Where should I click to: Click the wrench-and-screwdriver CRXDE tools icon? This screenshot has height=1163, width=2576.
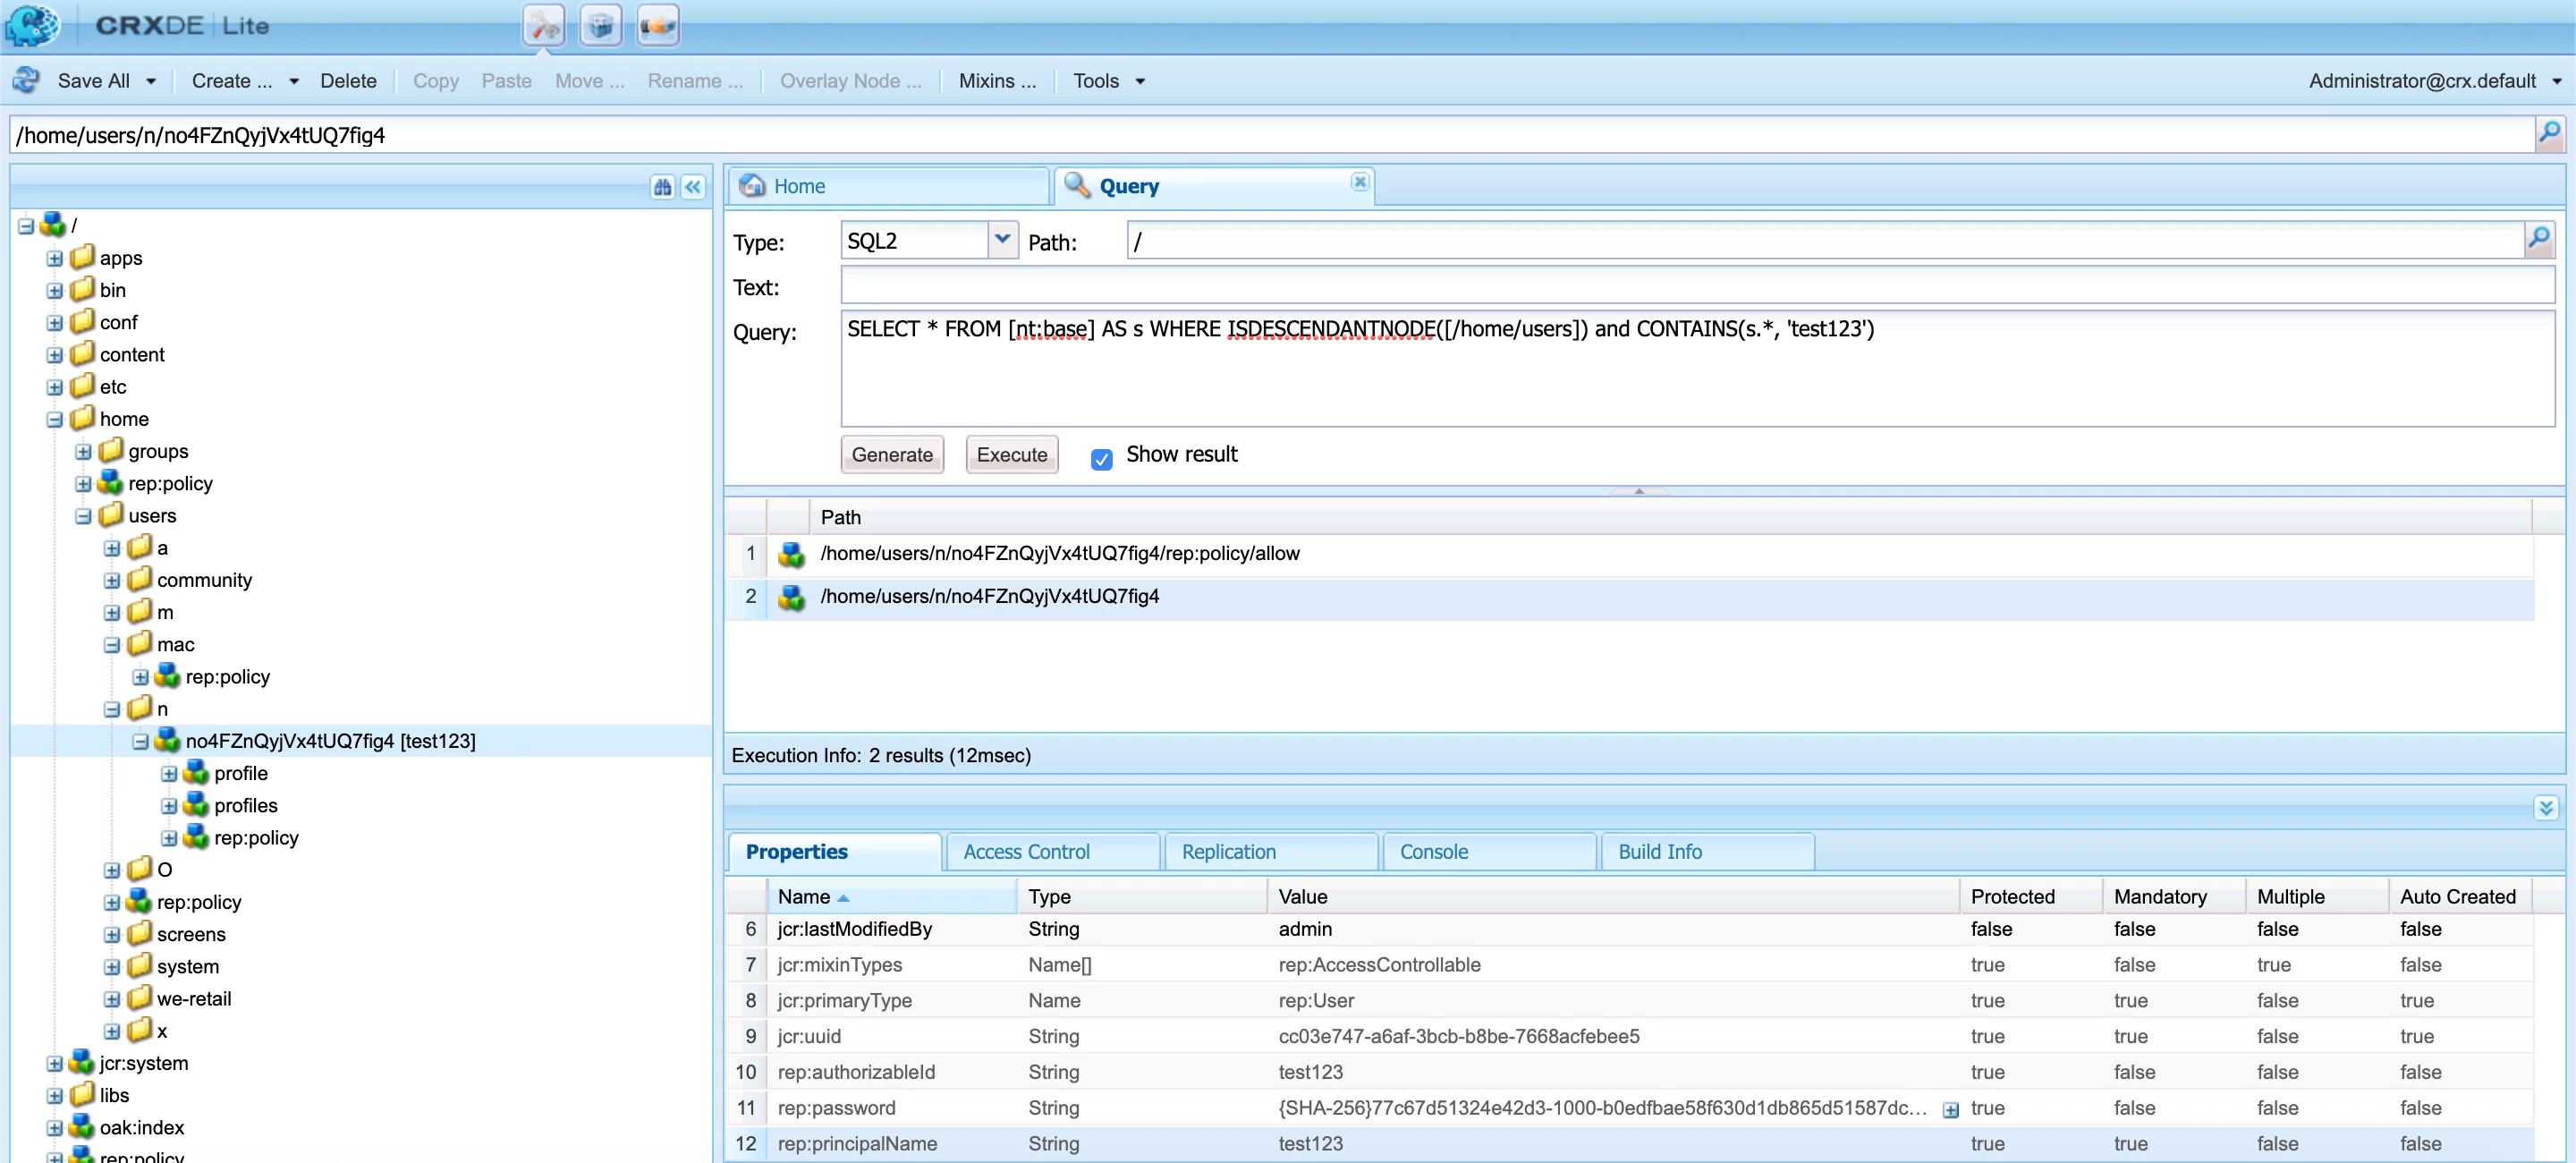click(x=543, y=26)
